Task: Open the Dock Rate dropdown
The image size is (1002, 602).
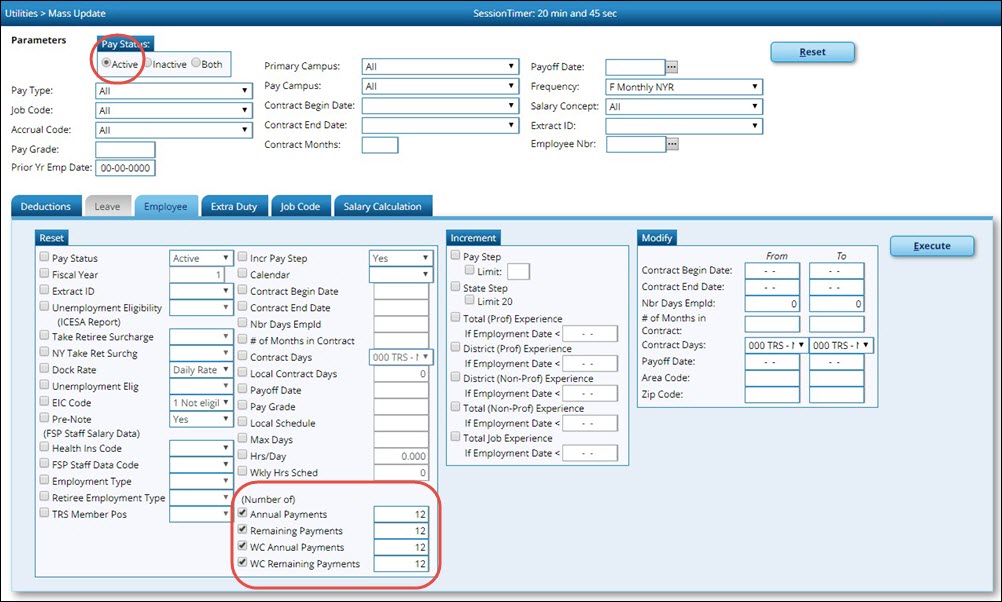Action: point(201,370)
